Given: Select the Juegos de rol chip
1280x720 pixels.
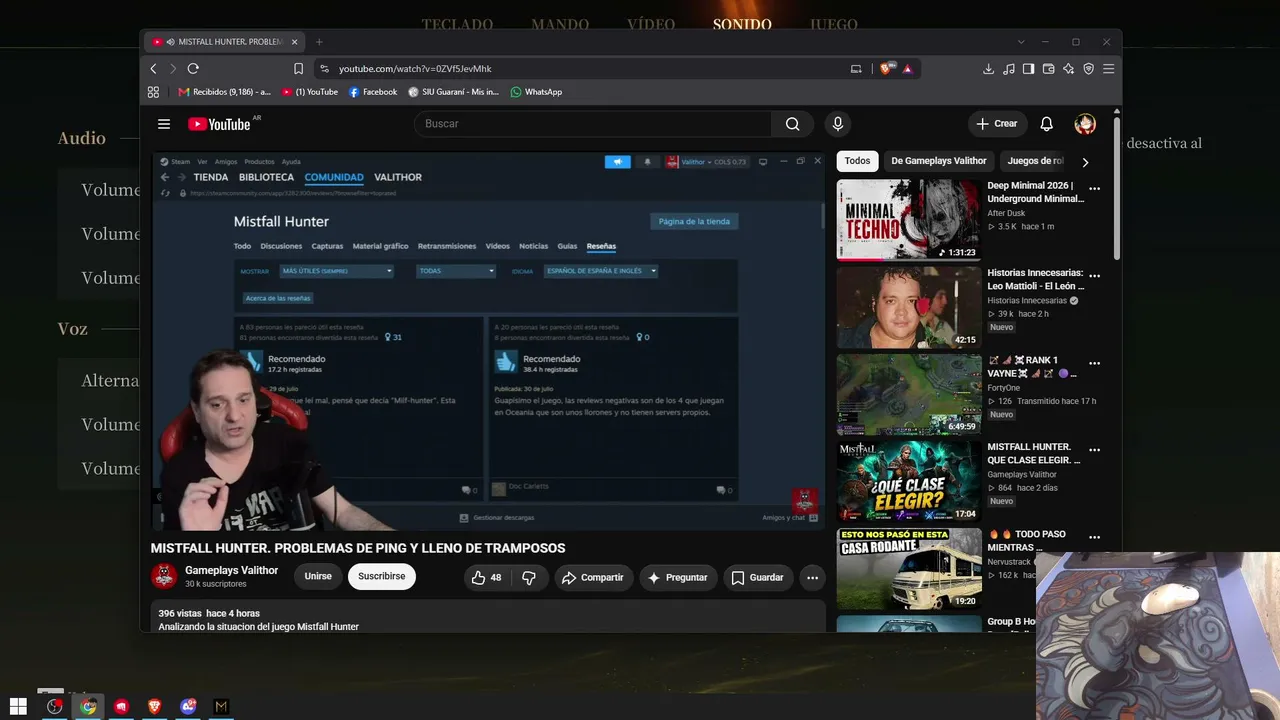Looking at the screenshot, I should click(x=1035, y=161).
